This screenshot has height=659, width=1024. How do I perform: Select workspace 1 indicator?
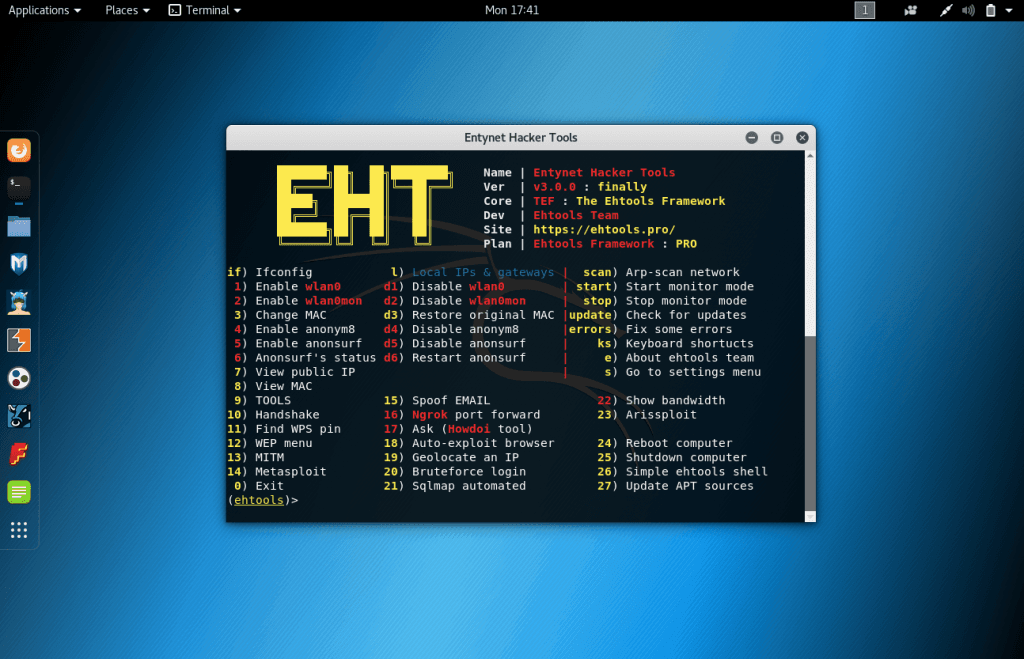pyautogui.click(x=865, y=10)
